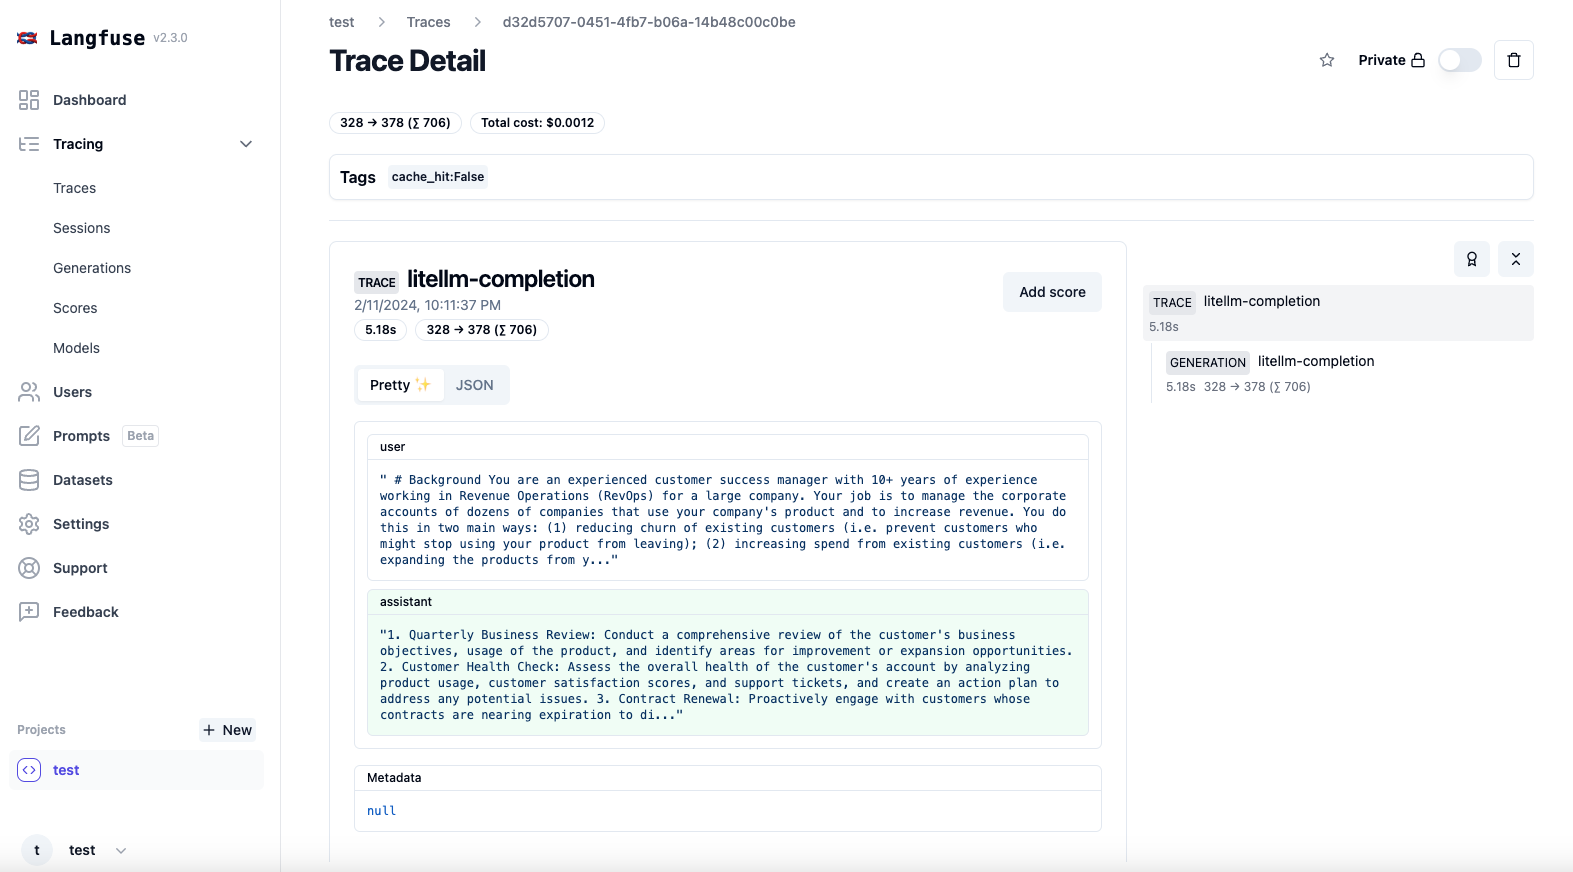The width and height of the screenshot is (1573, 872).
Task: Open the Sessions submenu item
Action: pos(82,228)
